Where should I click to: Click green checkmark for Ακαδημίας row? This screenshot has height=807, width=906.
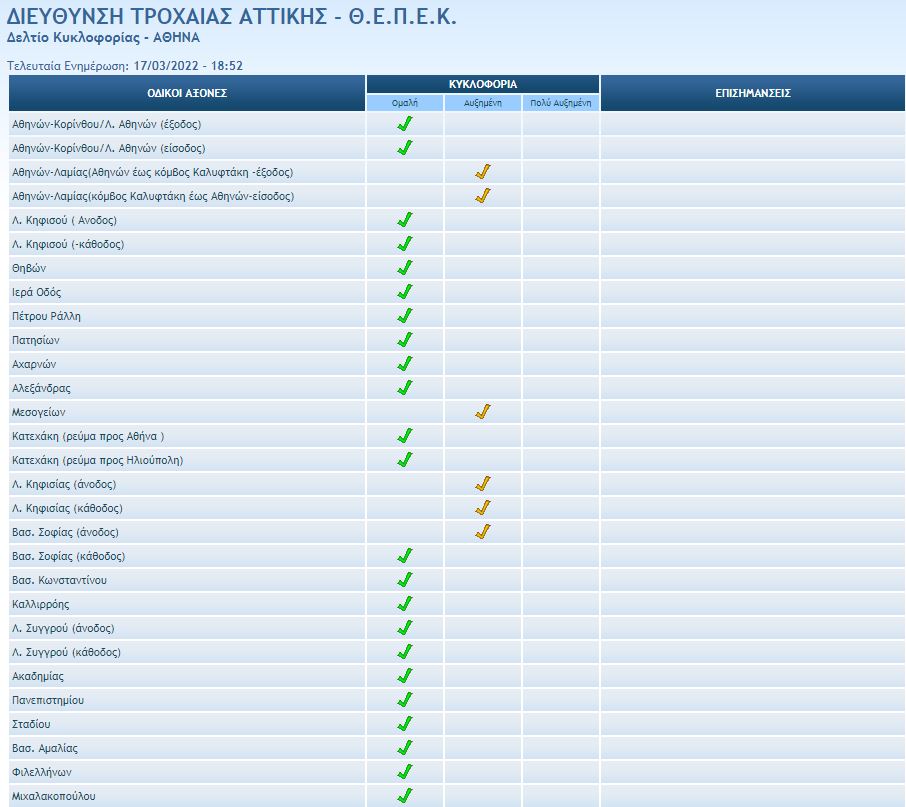point(405,676)
